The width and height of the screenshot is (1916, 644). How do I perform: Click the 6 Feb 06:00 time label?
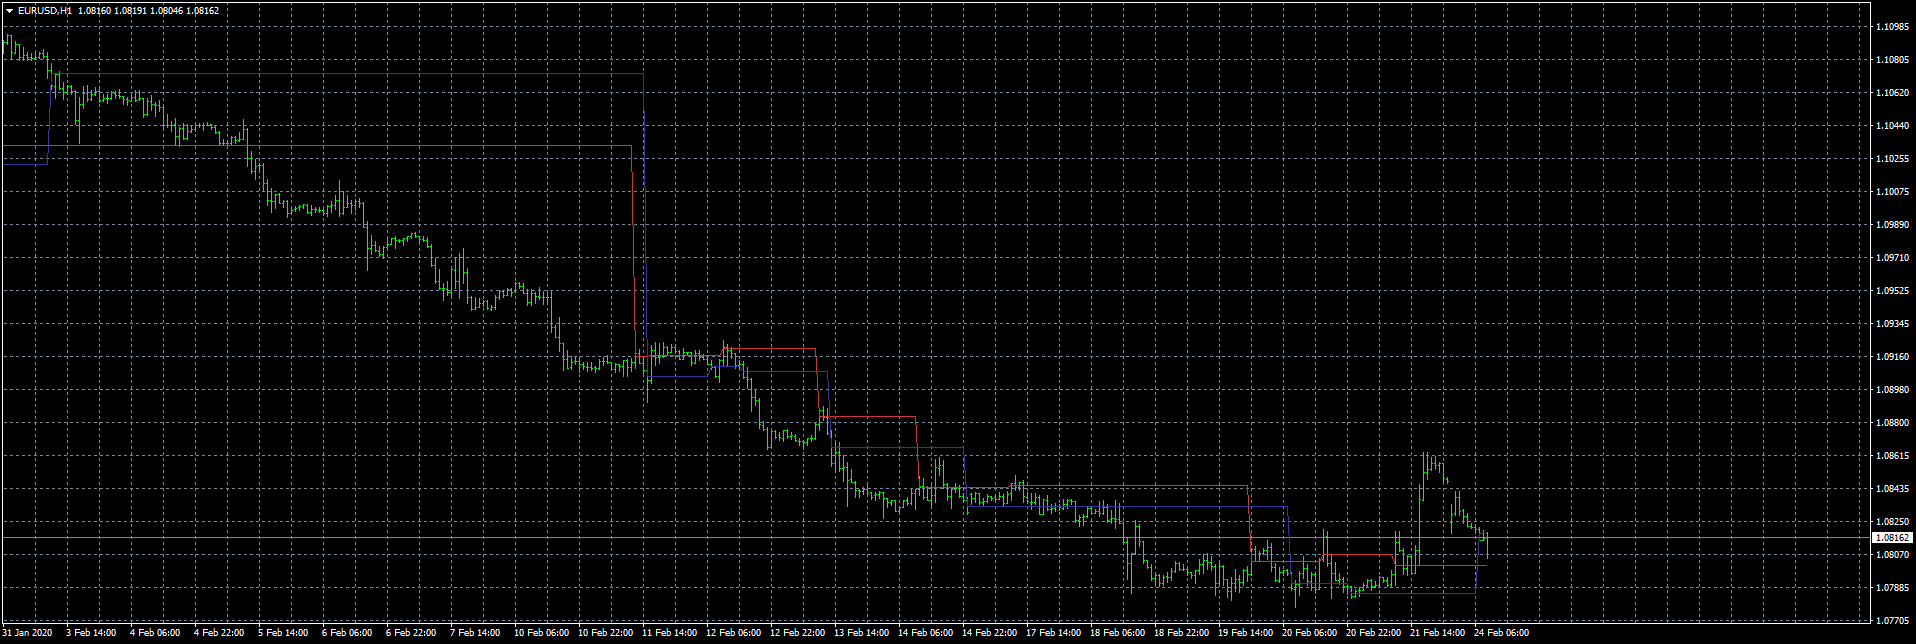(347, 633)
